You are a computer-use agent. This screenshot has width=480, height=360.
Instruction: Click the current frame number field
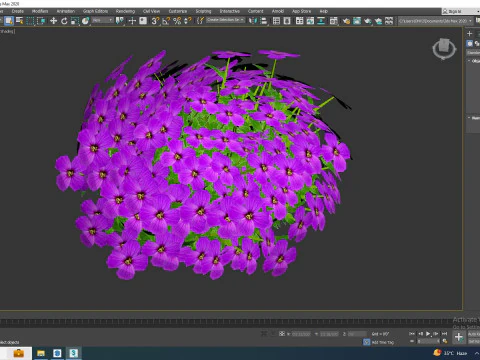click(428, 341)
